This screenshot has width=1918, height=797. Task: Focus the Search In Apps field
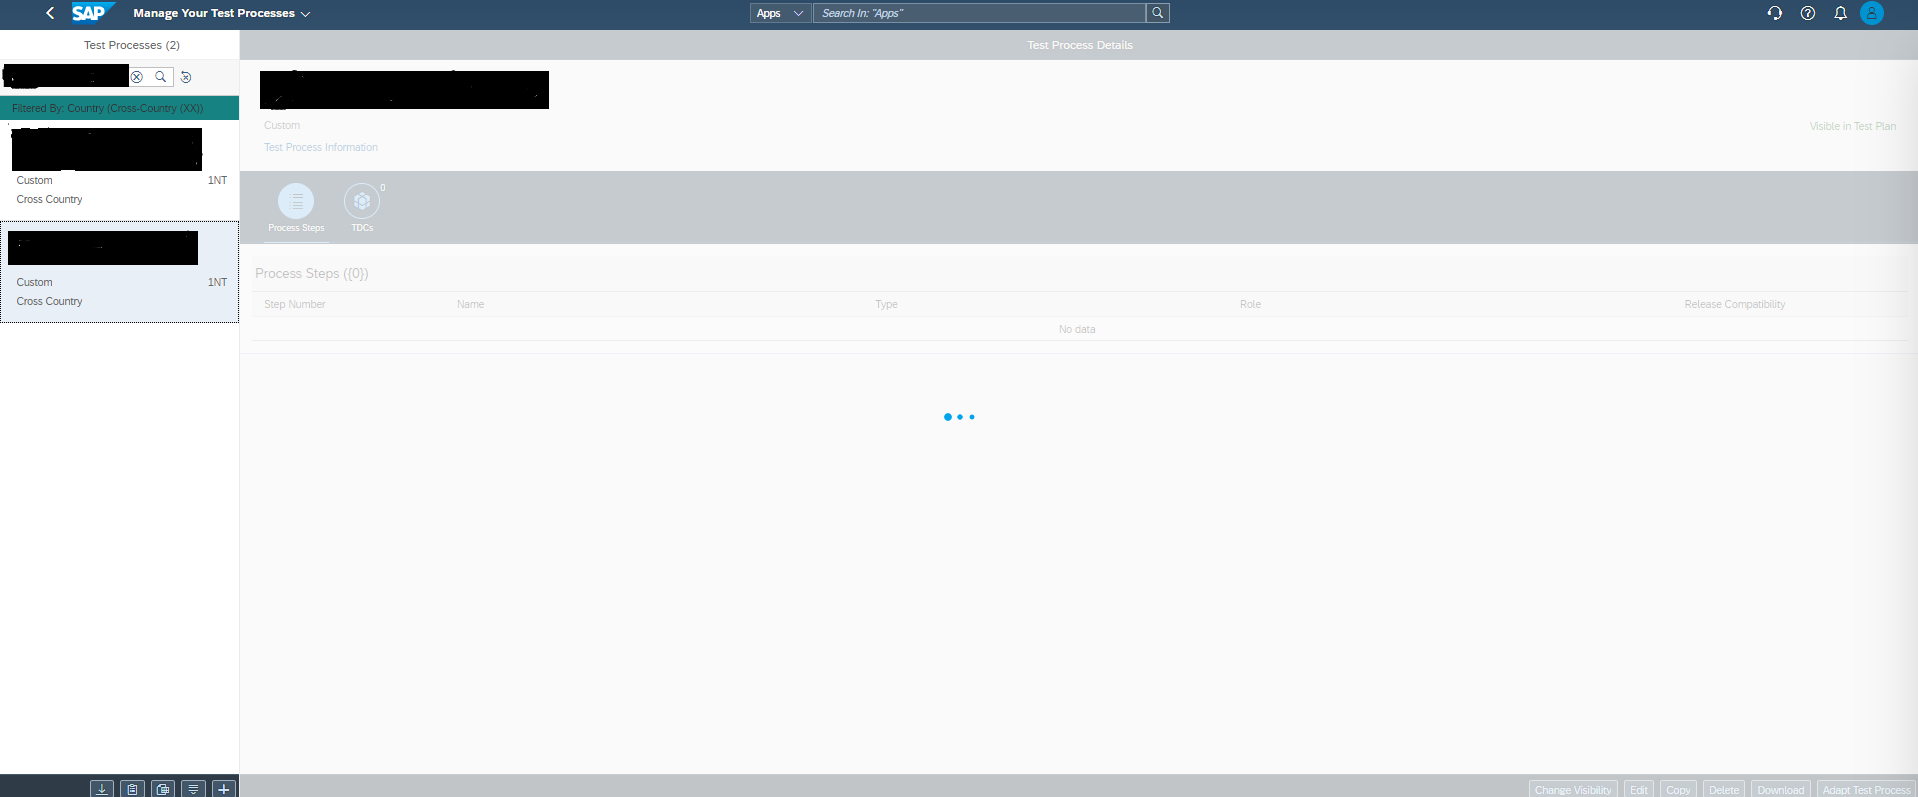(979, 13)
